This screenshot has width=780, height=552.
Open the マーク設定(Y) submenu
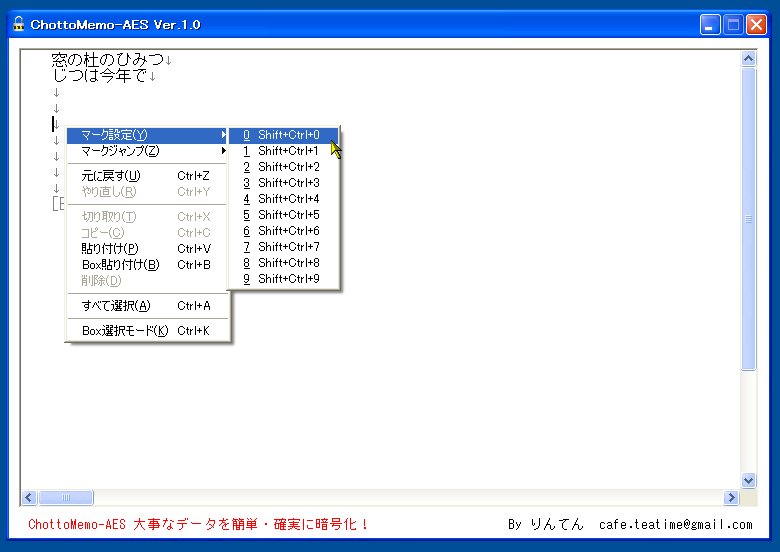(x=147, y=135)
